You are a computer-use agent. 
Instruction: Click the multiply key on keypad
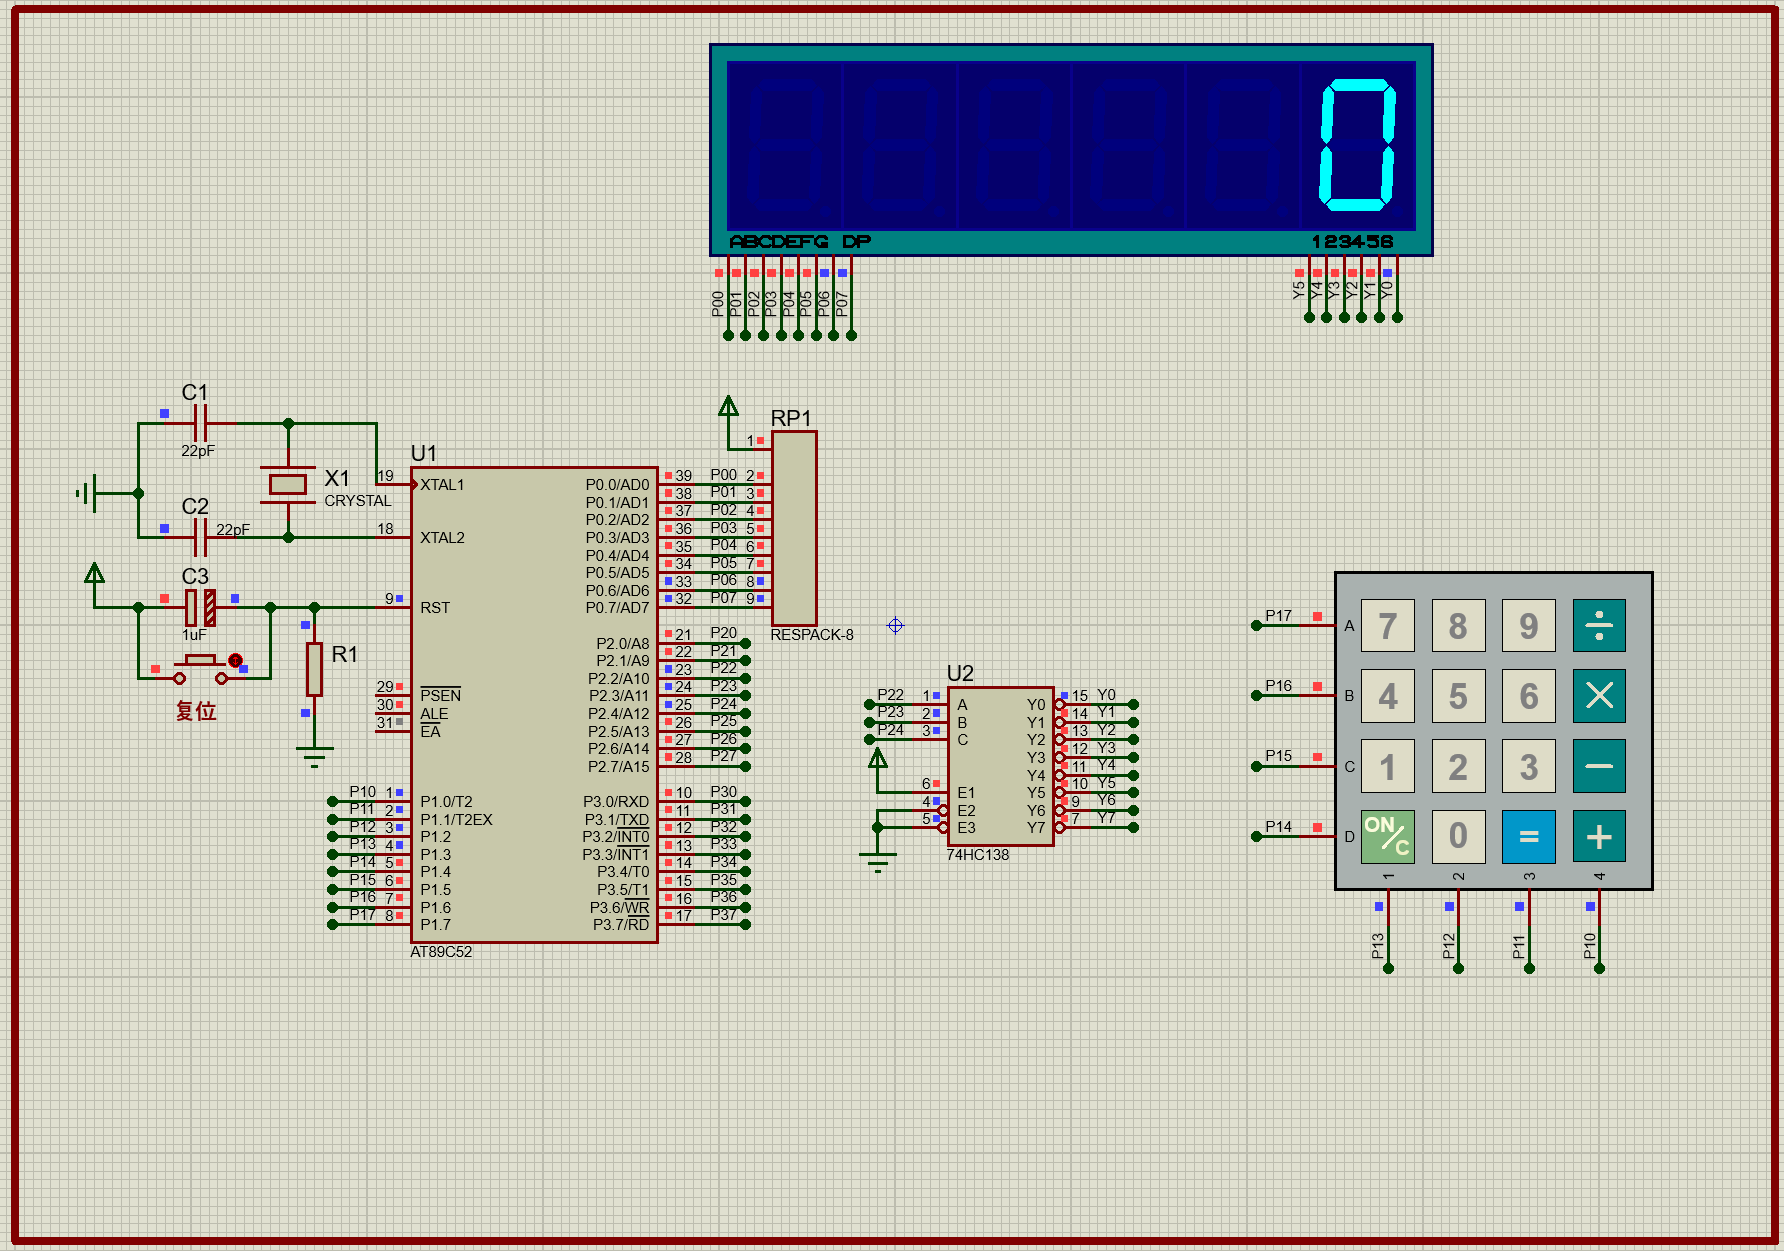click(1598, 696)
